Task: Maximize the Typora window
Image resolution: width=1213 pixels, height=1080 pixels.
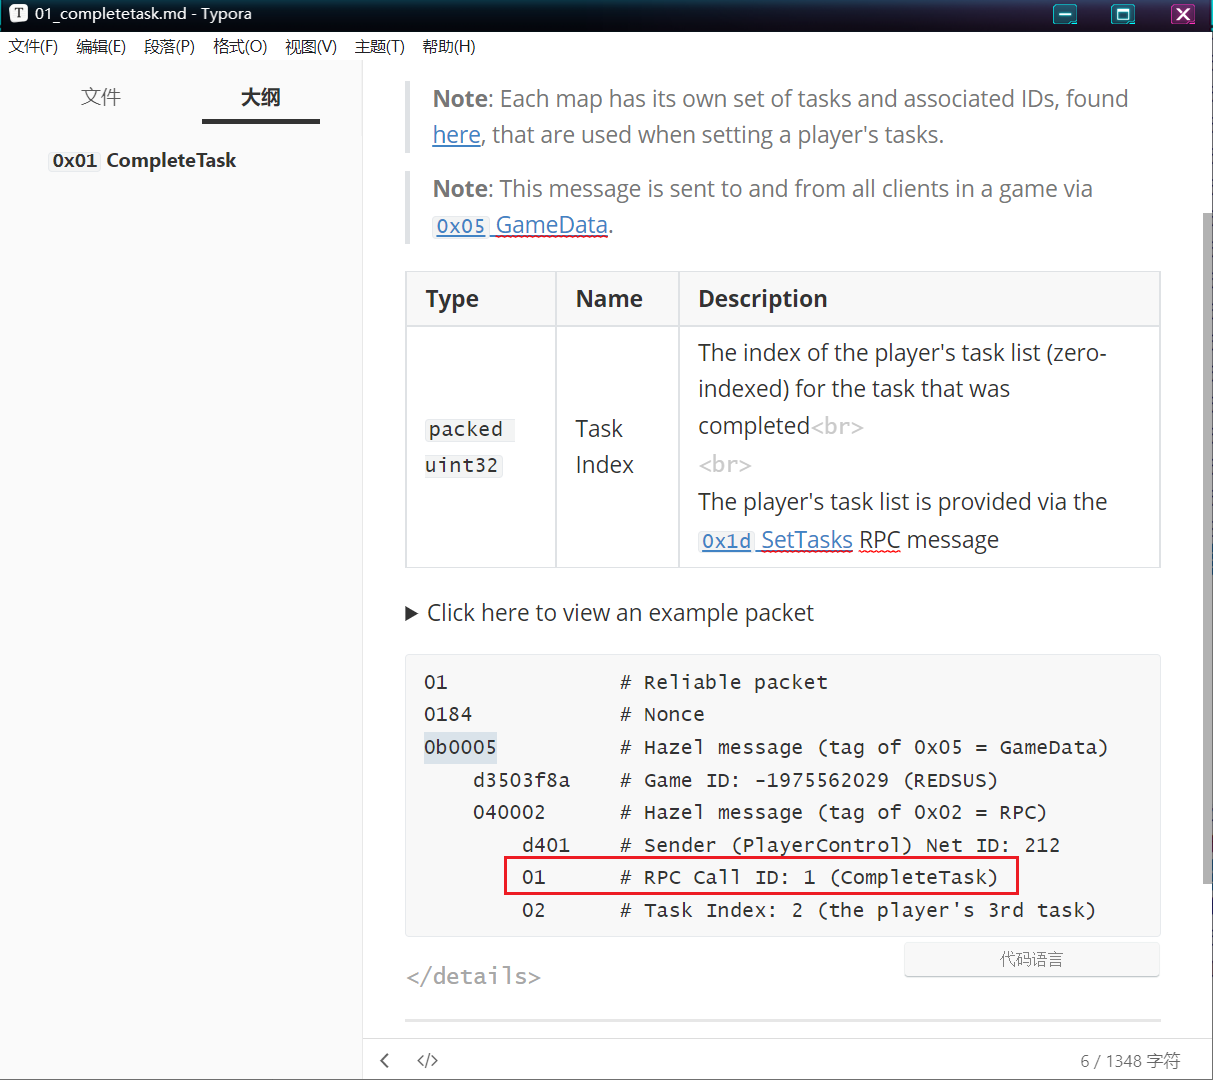Action: click(x=1123, y=14)
